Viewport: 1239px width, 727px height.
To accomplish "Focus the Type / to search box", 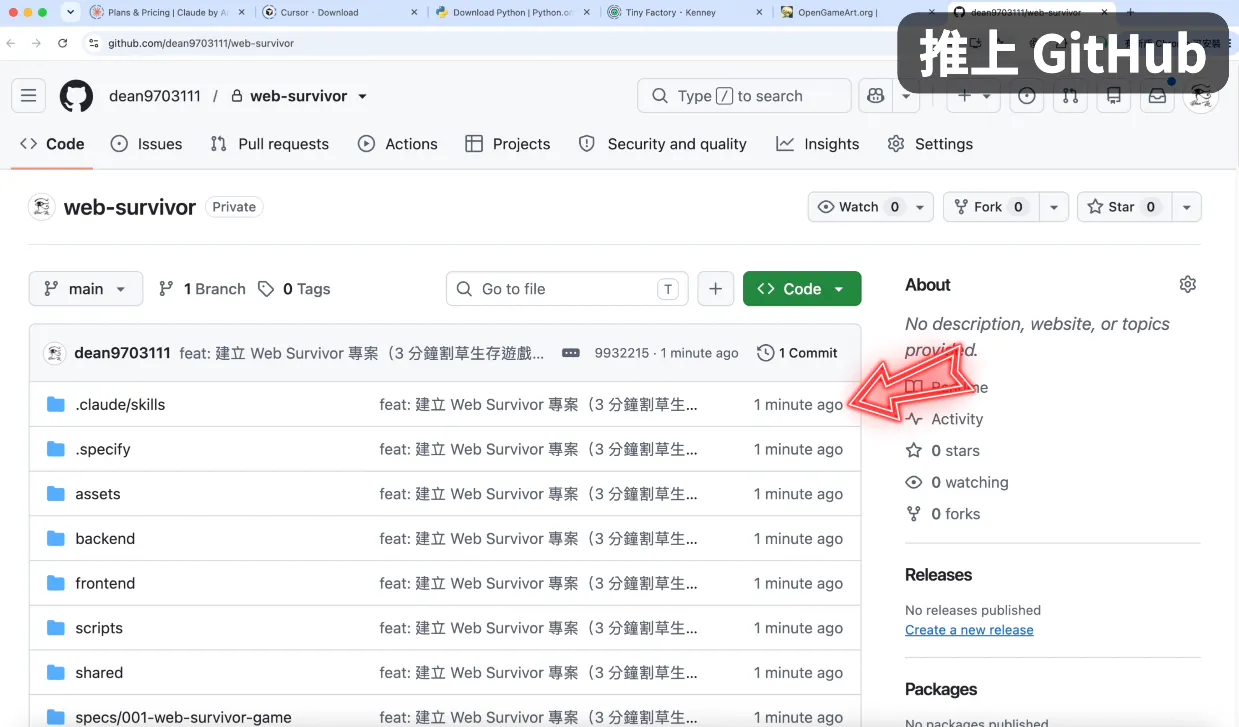I will [744, 96].
